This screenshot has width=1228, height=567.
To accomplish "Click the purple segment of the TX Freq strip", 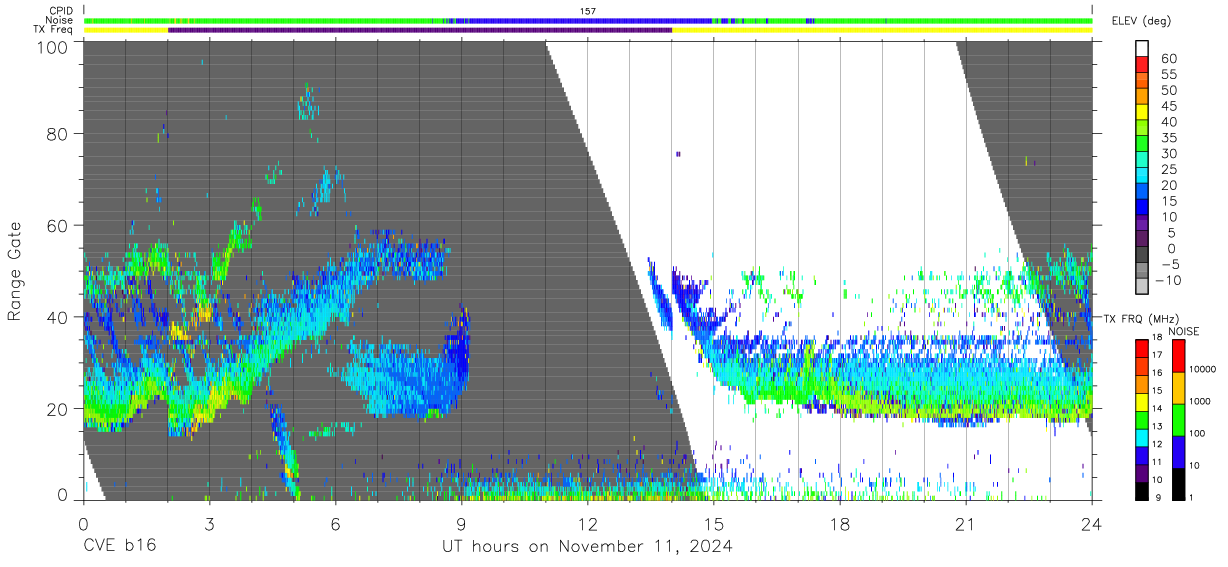I will [x=420, y=29].
